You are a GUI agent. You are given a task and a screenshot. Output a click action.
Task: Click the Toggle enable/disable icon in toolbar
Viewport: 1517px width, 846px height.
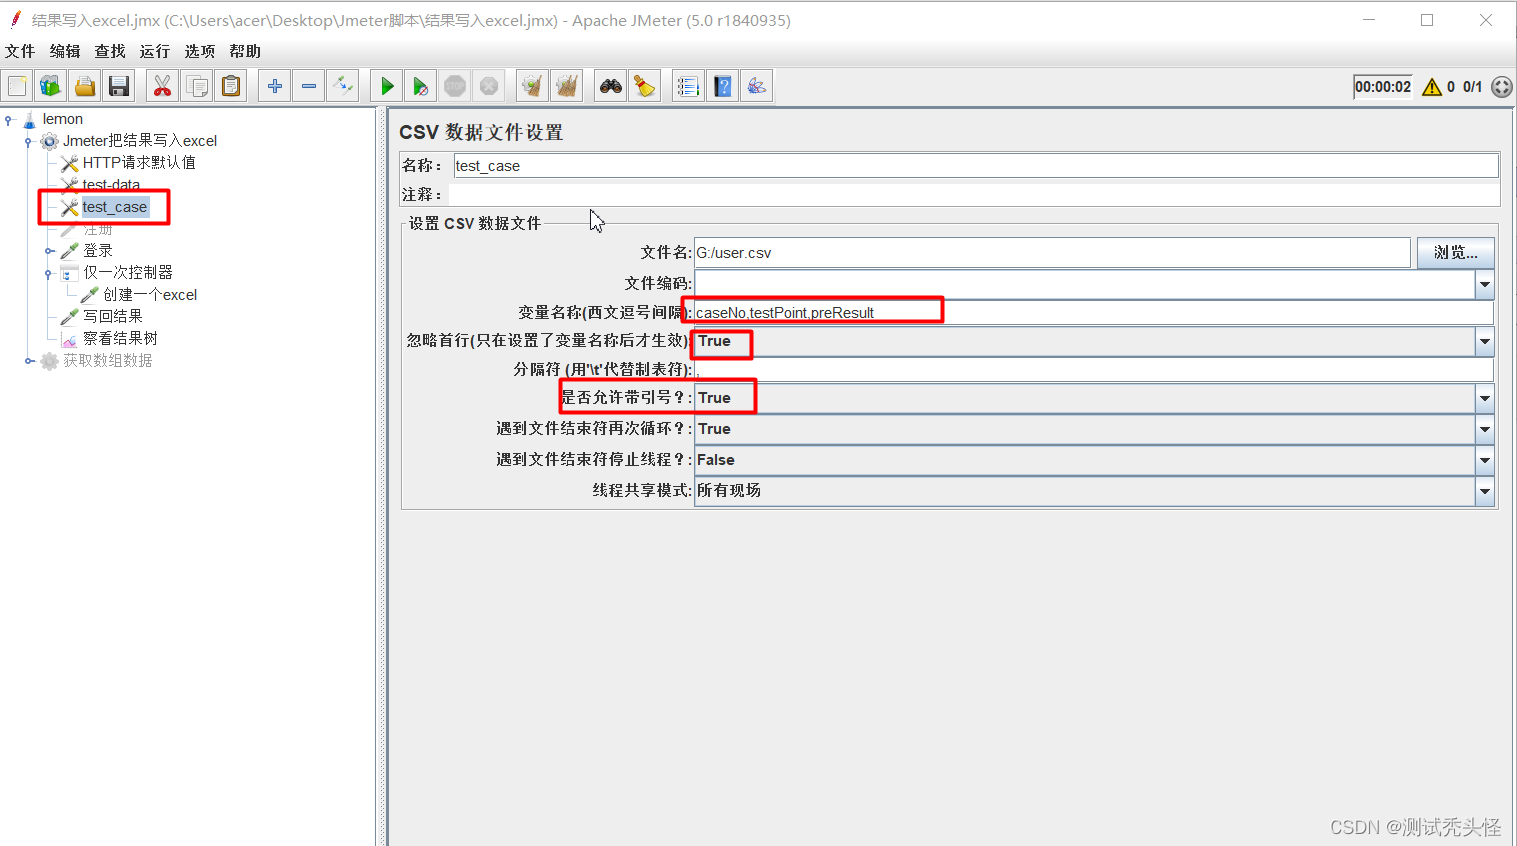point(343,86)
